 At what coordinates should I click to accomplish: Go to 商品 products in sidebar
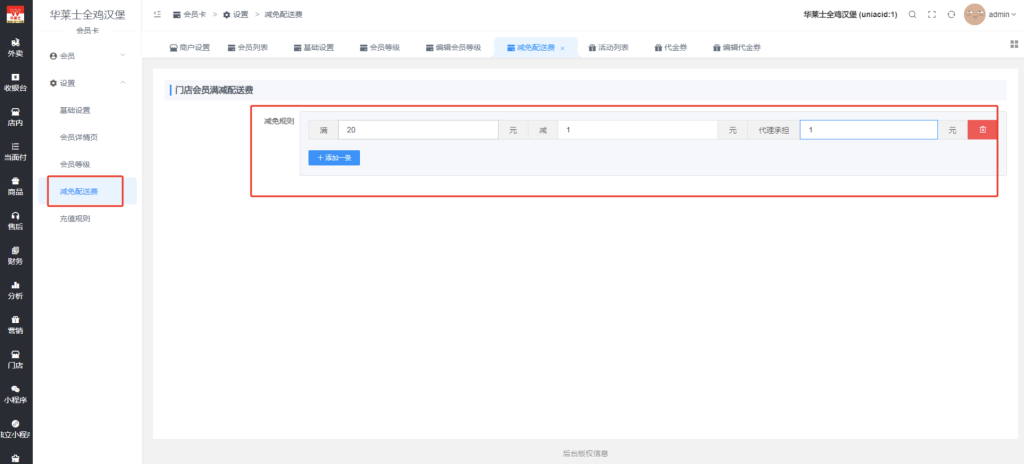(x=16, y=185)
